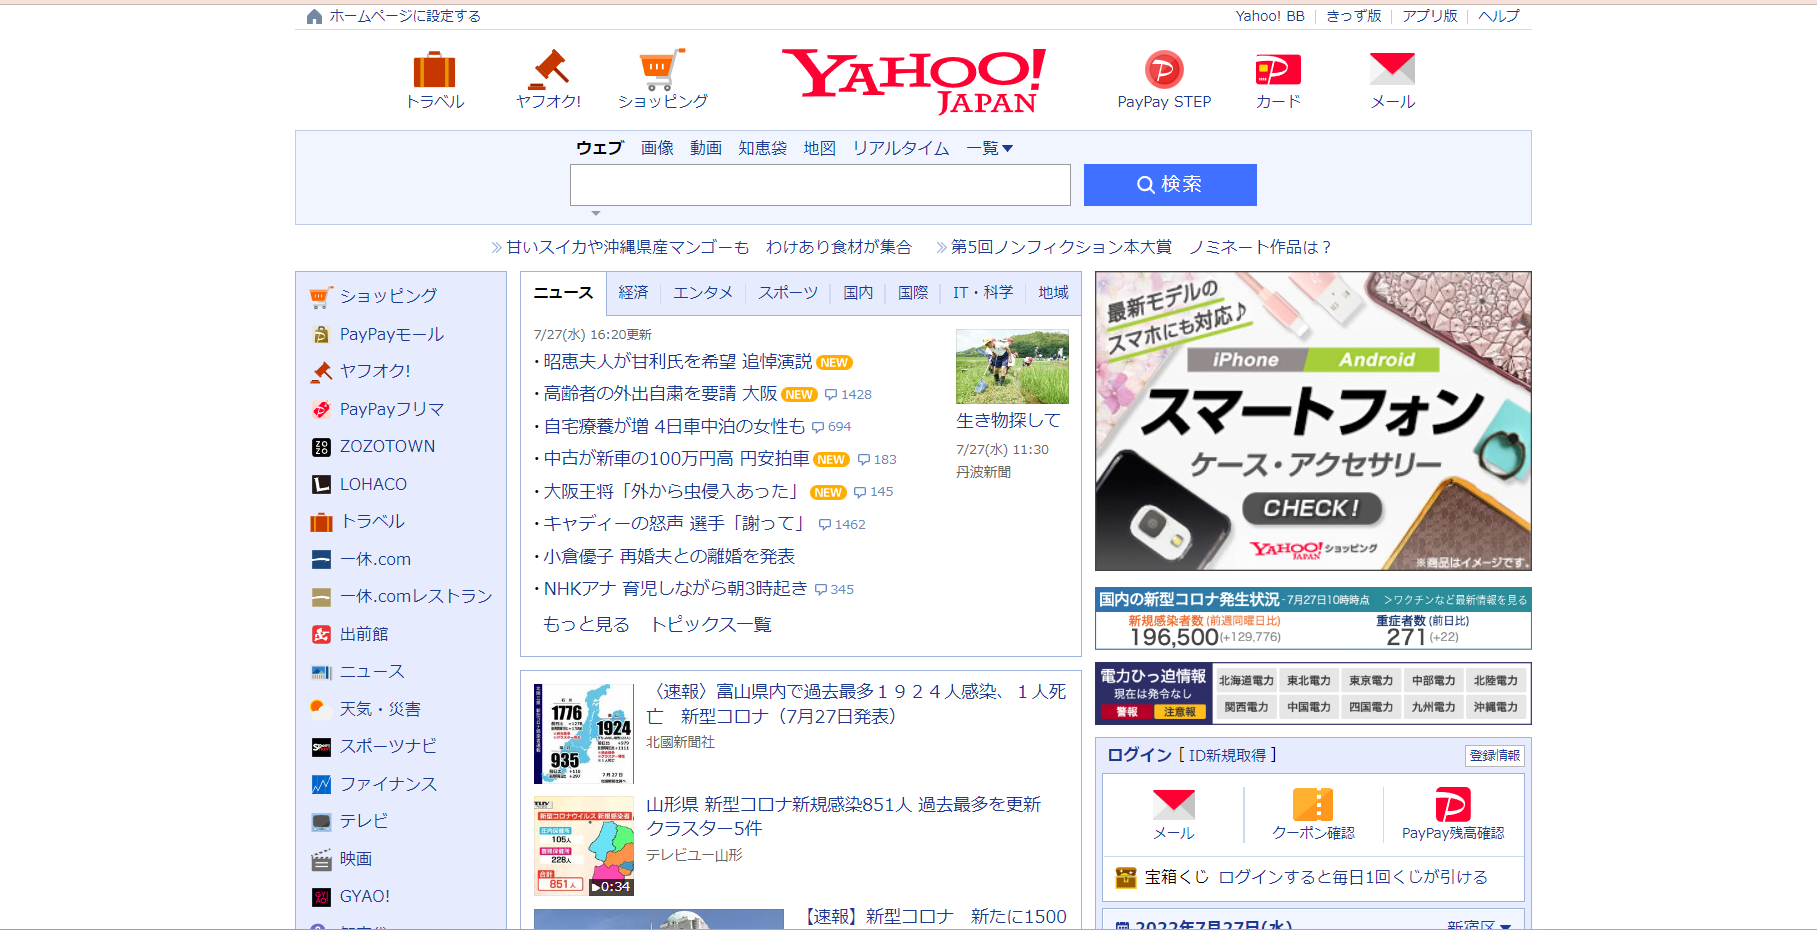Click the Yahoo! JAPAN logo
The width and height of the screenshot is (1817, 930).
(x=914, y=80)
